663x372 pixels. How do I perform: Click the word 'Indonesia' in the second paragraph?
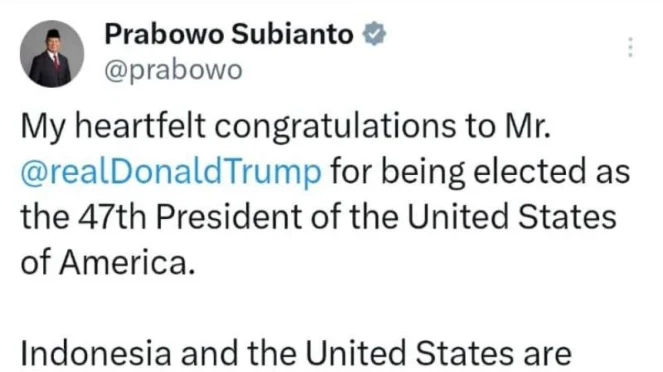(96, 353)
